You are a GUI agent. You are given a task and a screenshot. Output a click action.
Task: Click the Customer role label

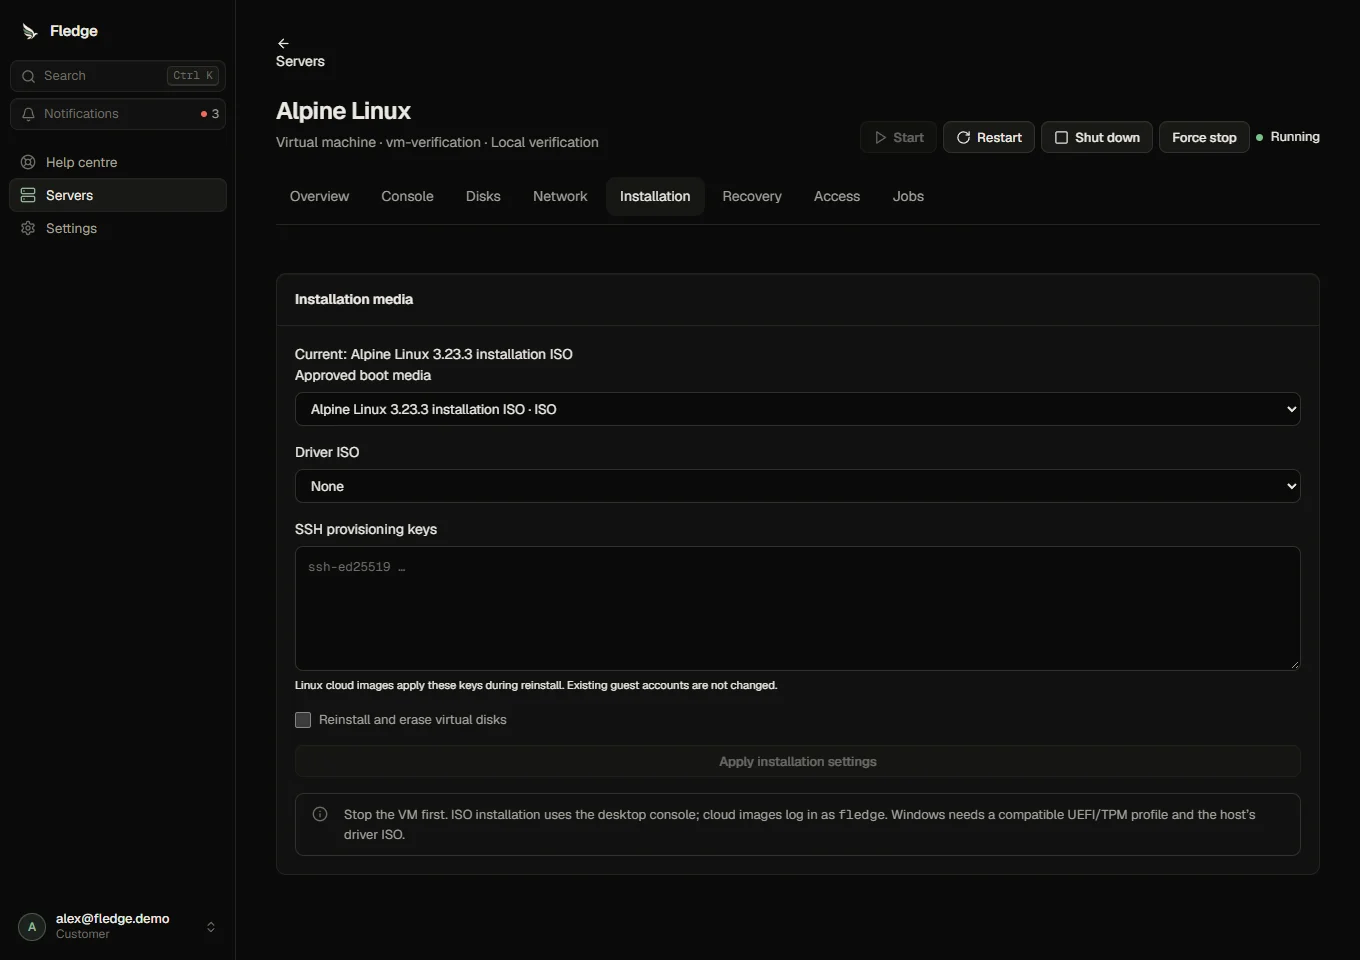click(83, 934)
